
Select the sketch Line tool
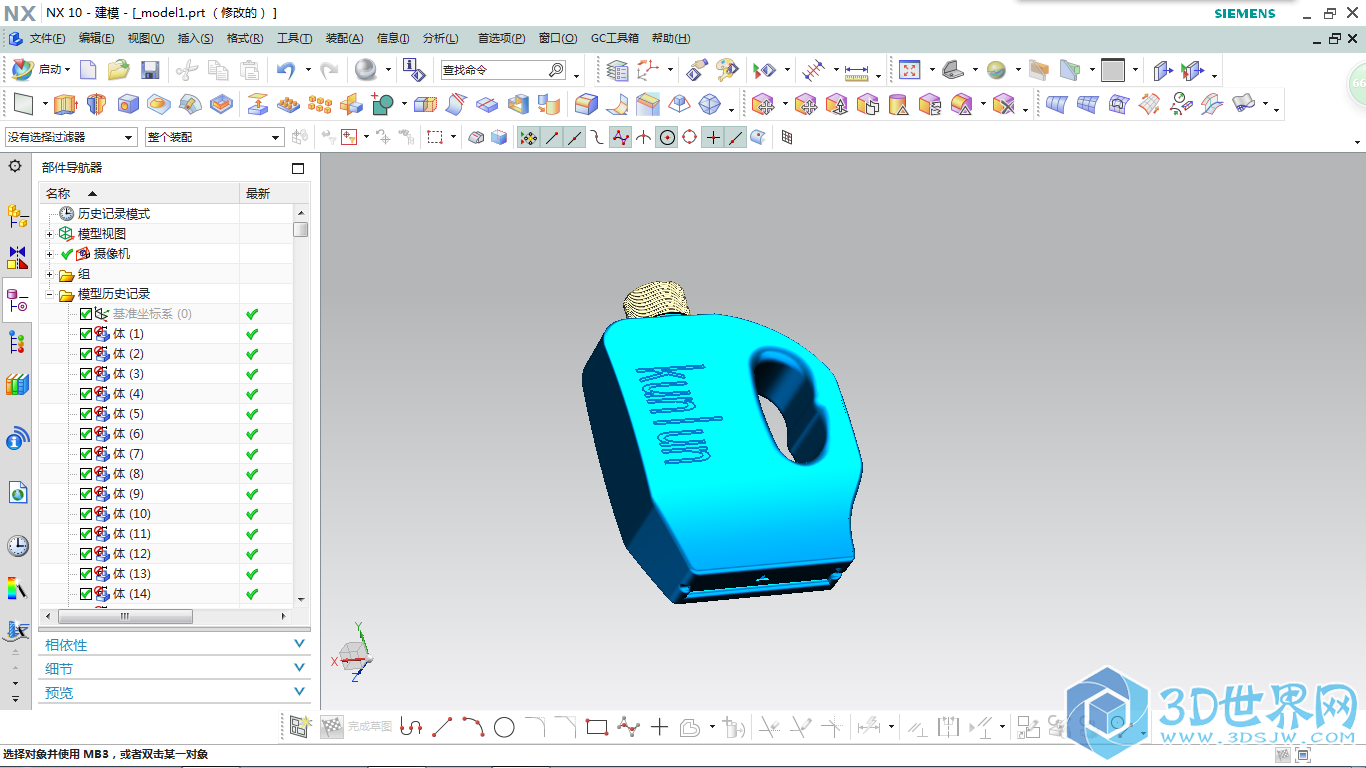442,727
